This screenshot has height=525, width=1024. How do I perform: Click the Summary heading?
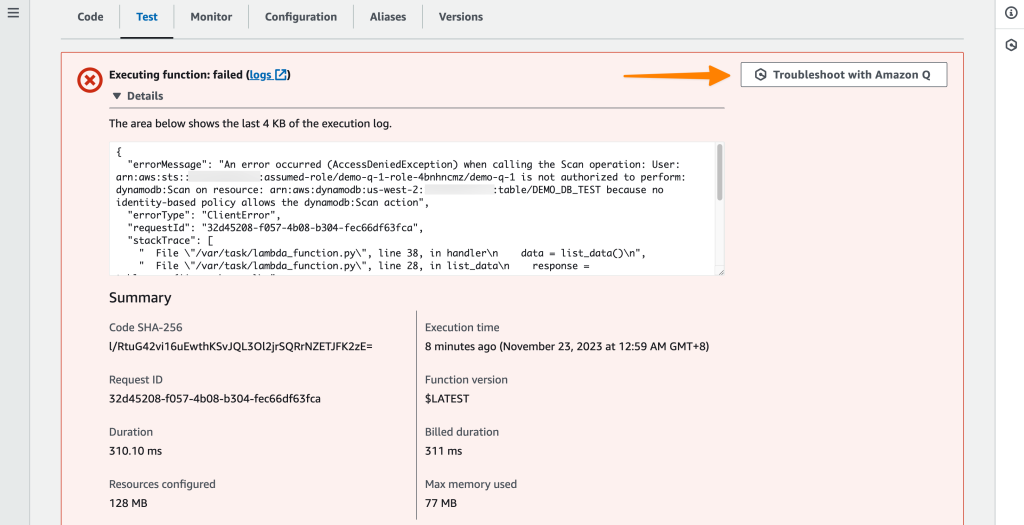pyautogui.click(x=140, y=298)
